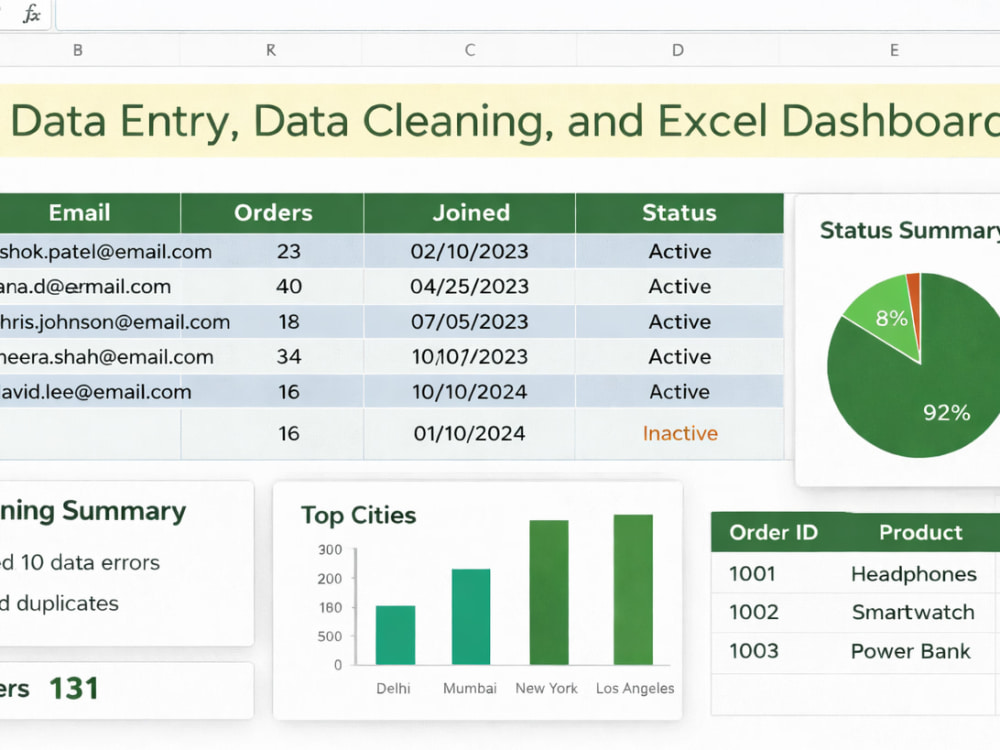1000x750 pixels.
Task: Click the Email table header
Action: point(80,213)
